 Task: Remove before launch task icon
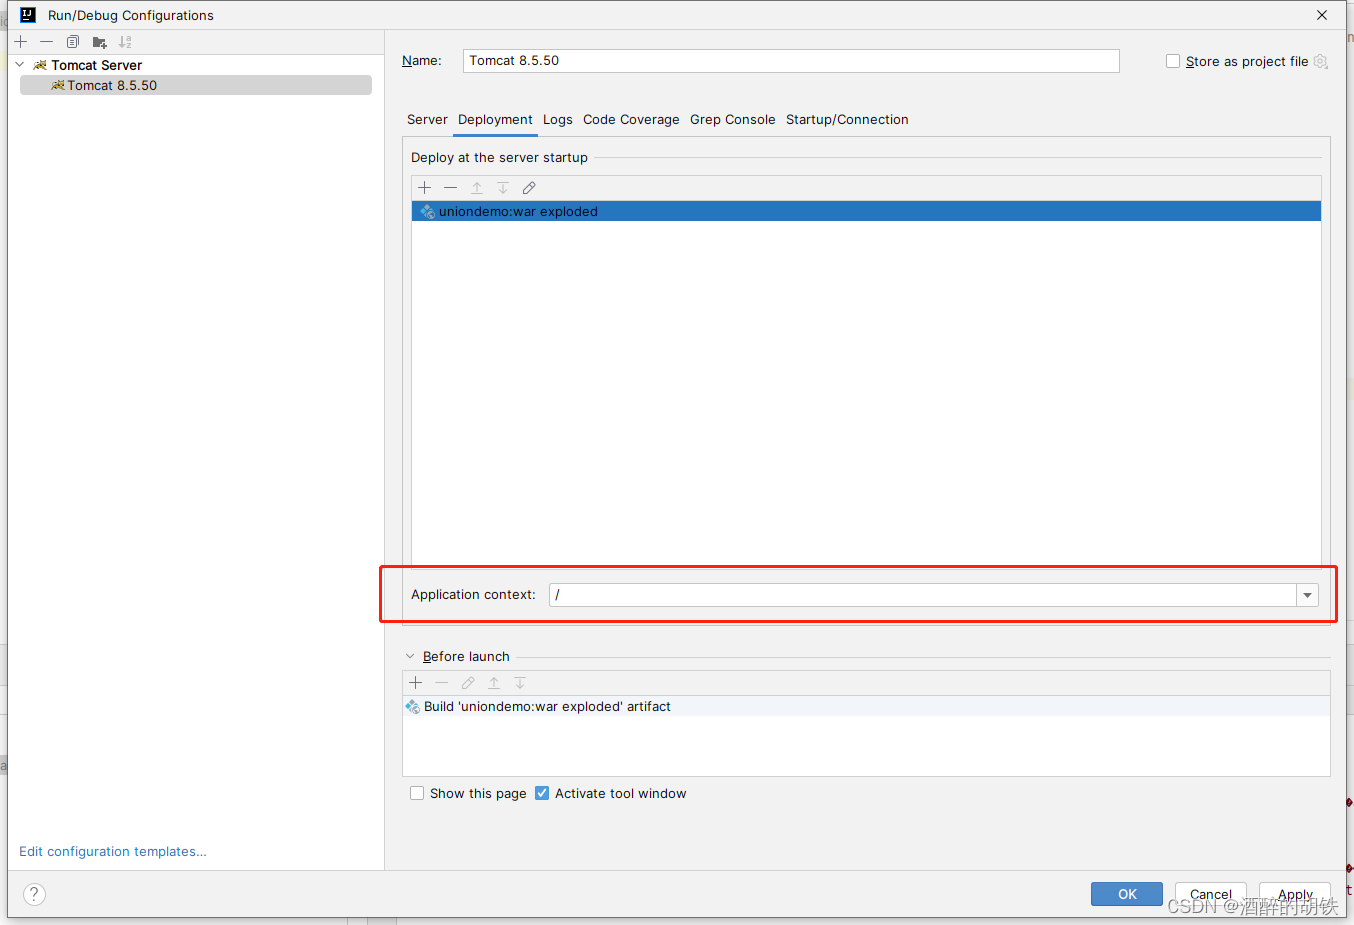(x=442, y=683)
